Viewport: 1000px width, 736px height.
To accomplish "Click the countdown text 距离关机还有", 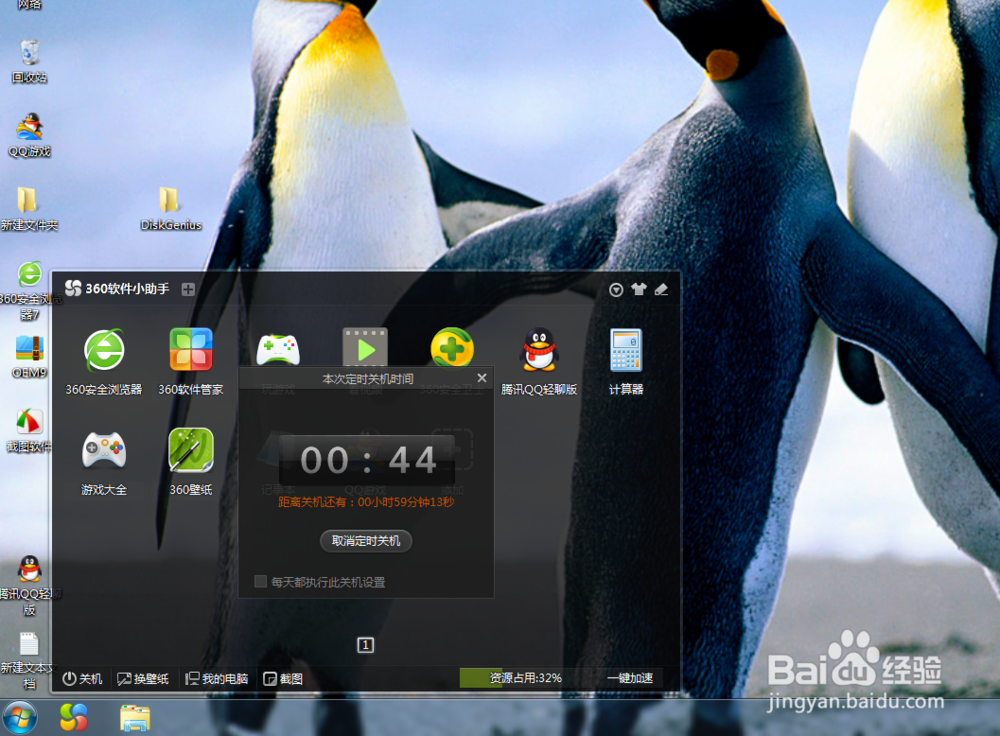I will point(366,502).
